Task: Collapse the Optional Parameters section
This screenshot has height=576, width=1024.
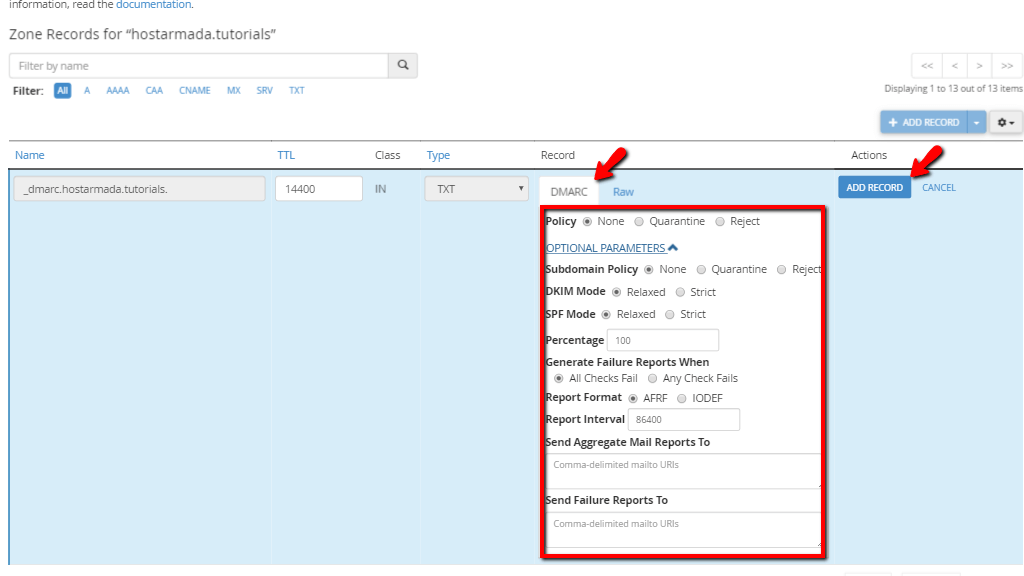Action: point(611,248)
